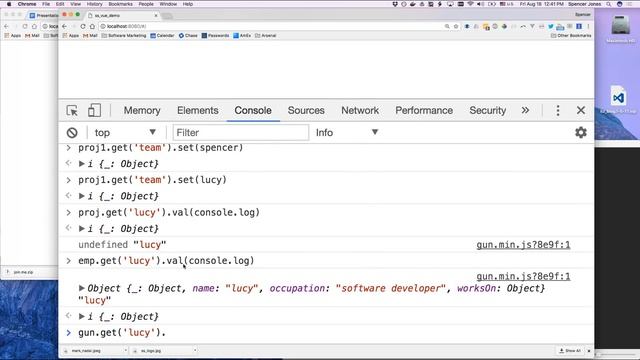This screenshot has height=360, width=640.
Task: Open the Memory panel tab
Action: (x=142, y=111)
